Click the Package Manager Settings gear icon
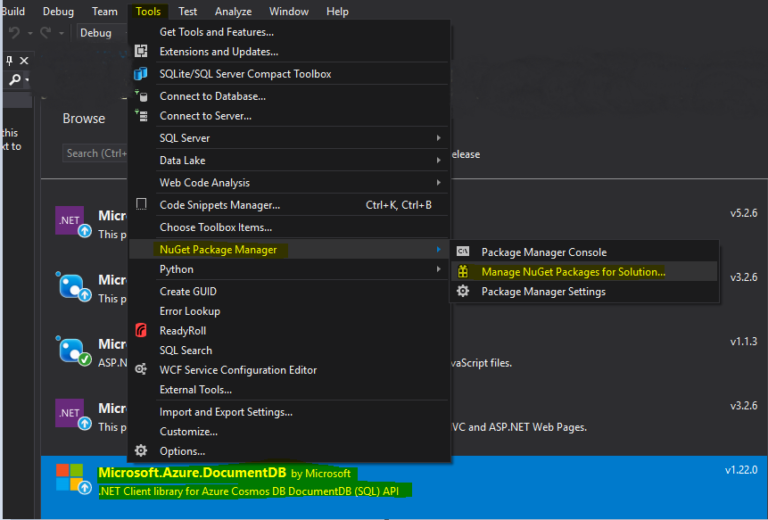This screenshot has width=768, height=520. pyautogui.click(x=463, y=291)
